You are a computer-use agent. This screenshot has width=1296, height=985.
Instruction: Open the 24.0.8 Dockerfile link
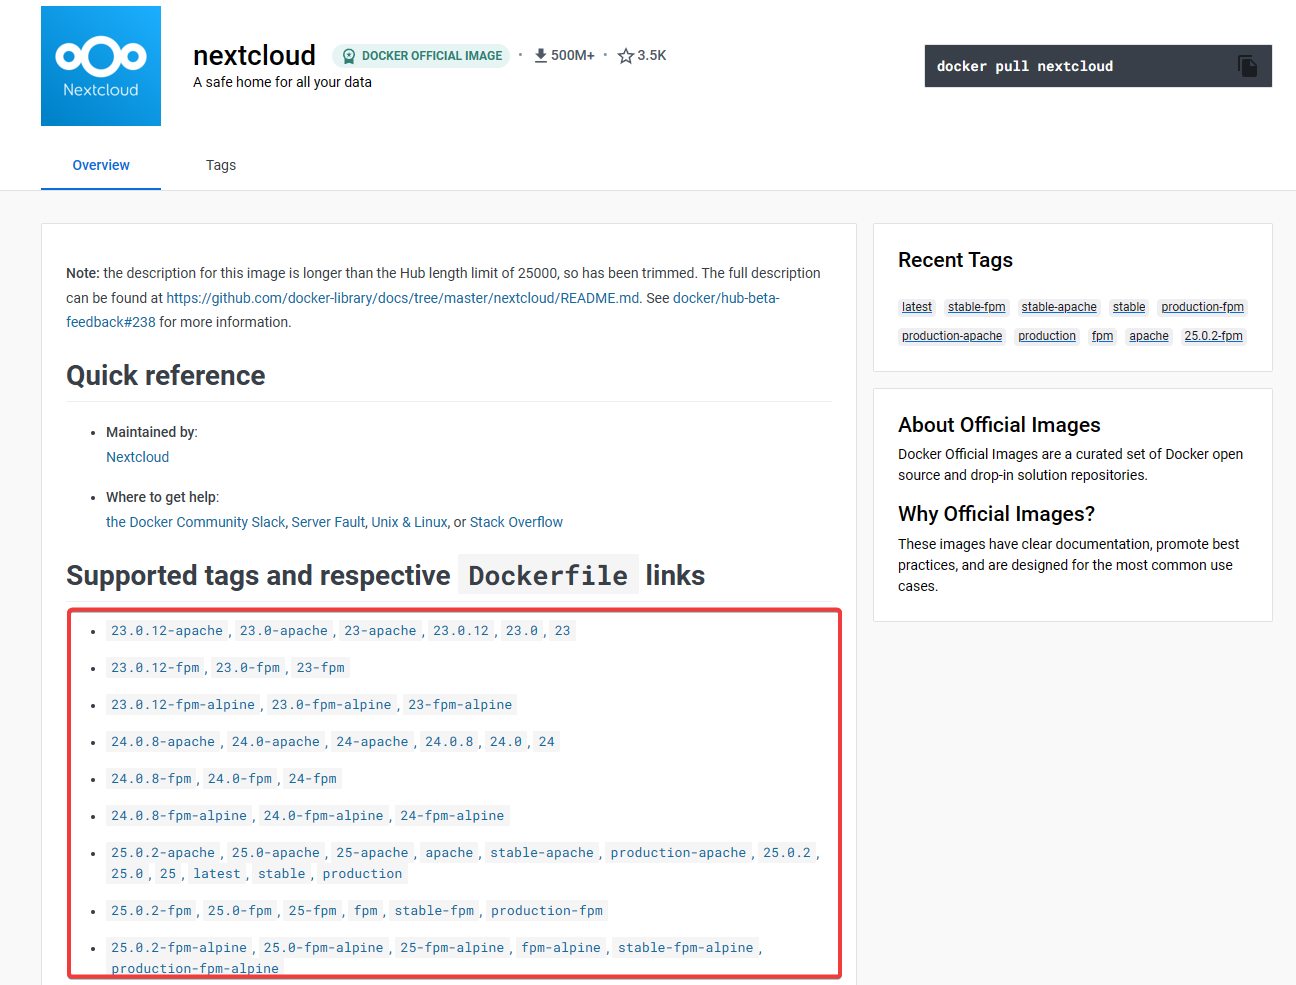click(x=449, y=742)
